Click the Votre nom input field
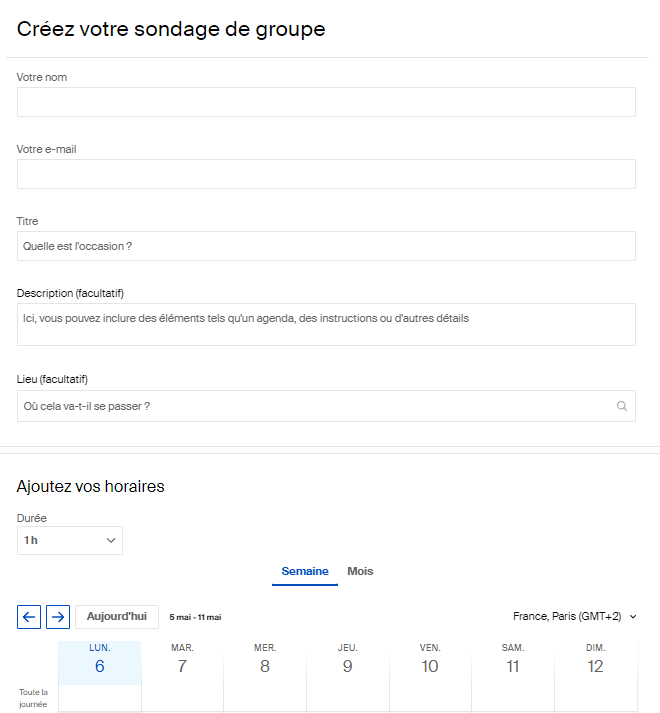This screenshot has height=713, width=660. pos(326,102)
